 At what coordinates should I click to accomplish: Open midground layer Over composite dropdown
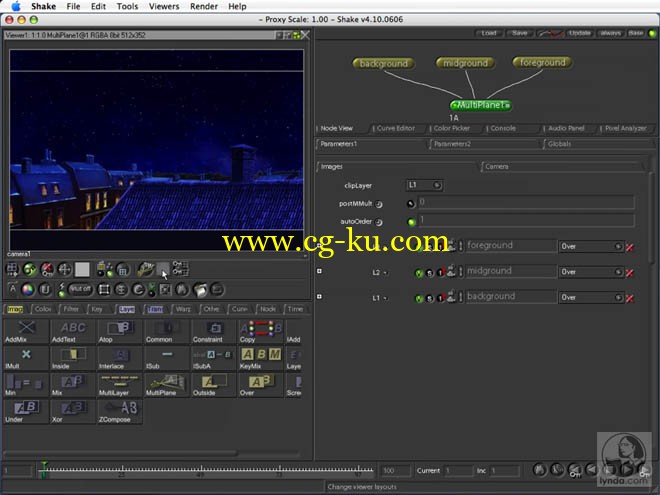point(591,272)
